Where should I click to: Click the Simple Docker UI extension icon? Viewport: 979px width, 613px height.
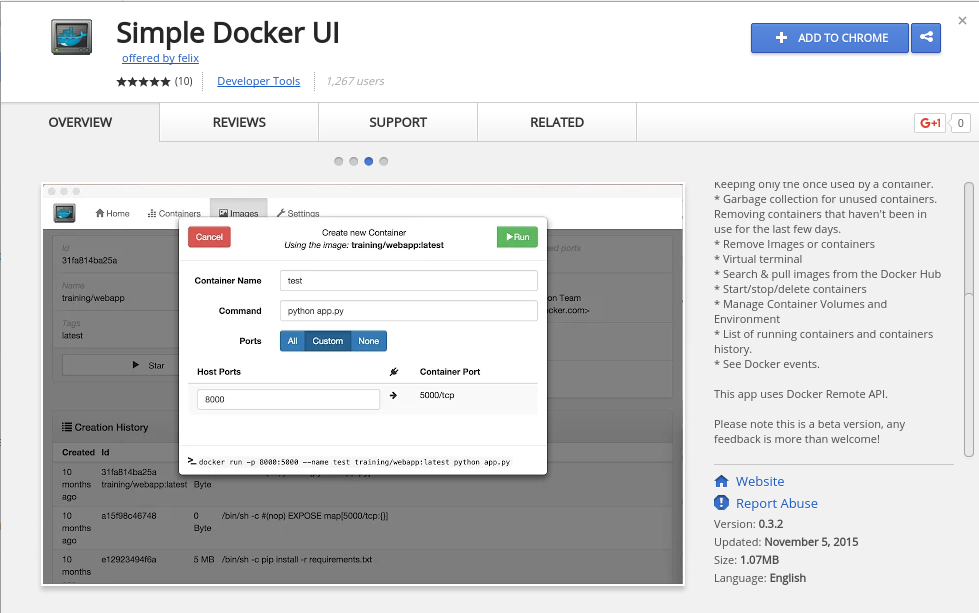coord(71,37)
